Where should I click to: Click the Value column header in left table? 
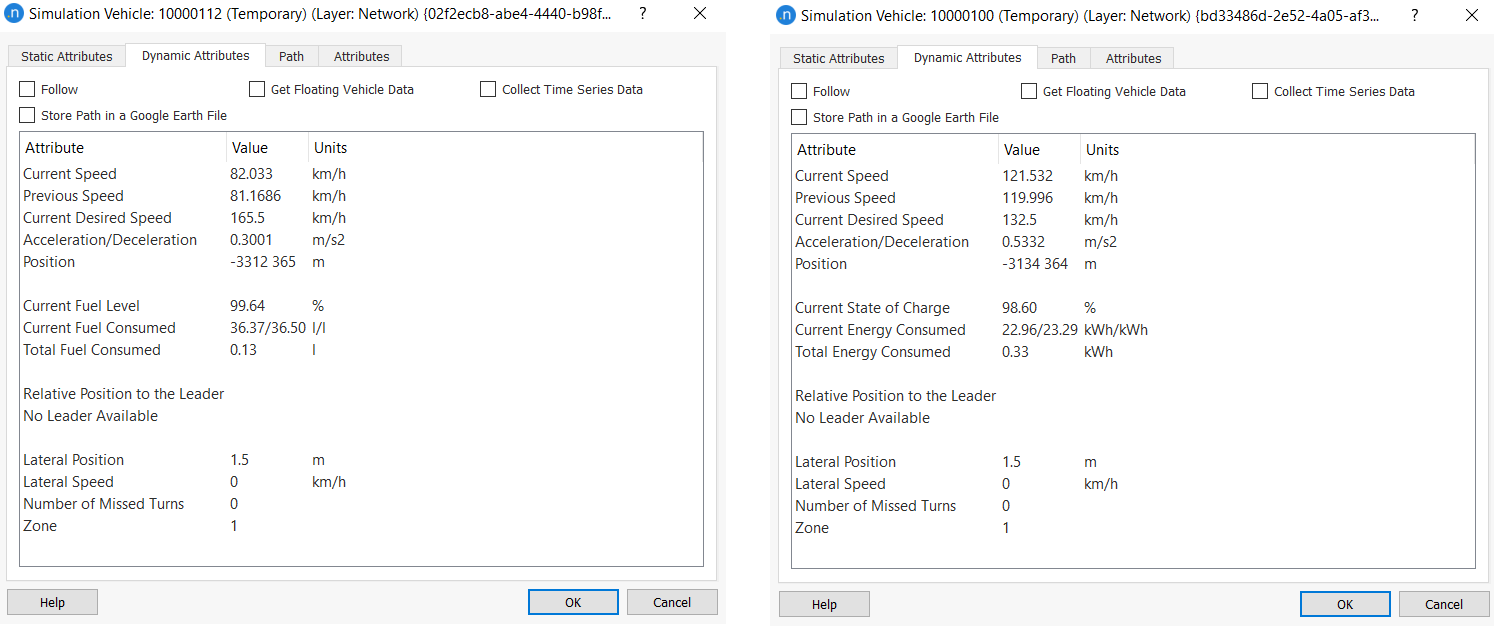(250, 148)
